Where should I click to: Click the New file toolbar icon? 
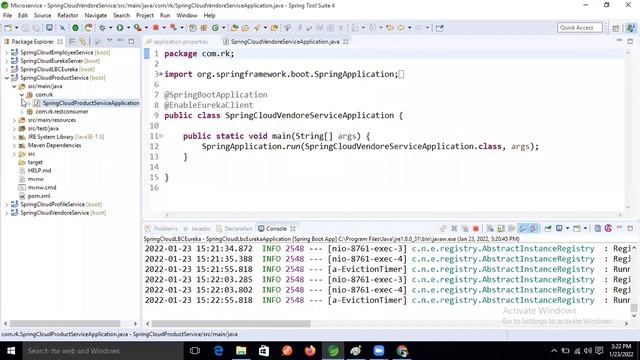pyautogui.click(x=8, y=28)
